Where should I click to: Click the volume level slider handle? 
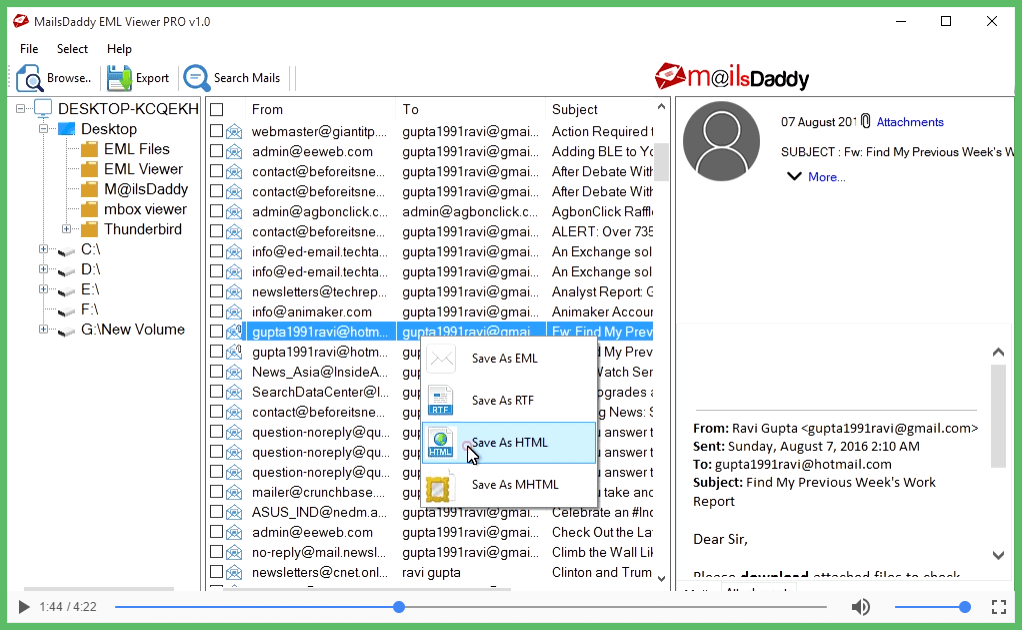click(965, 607)
